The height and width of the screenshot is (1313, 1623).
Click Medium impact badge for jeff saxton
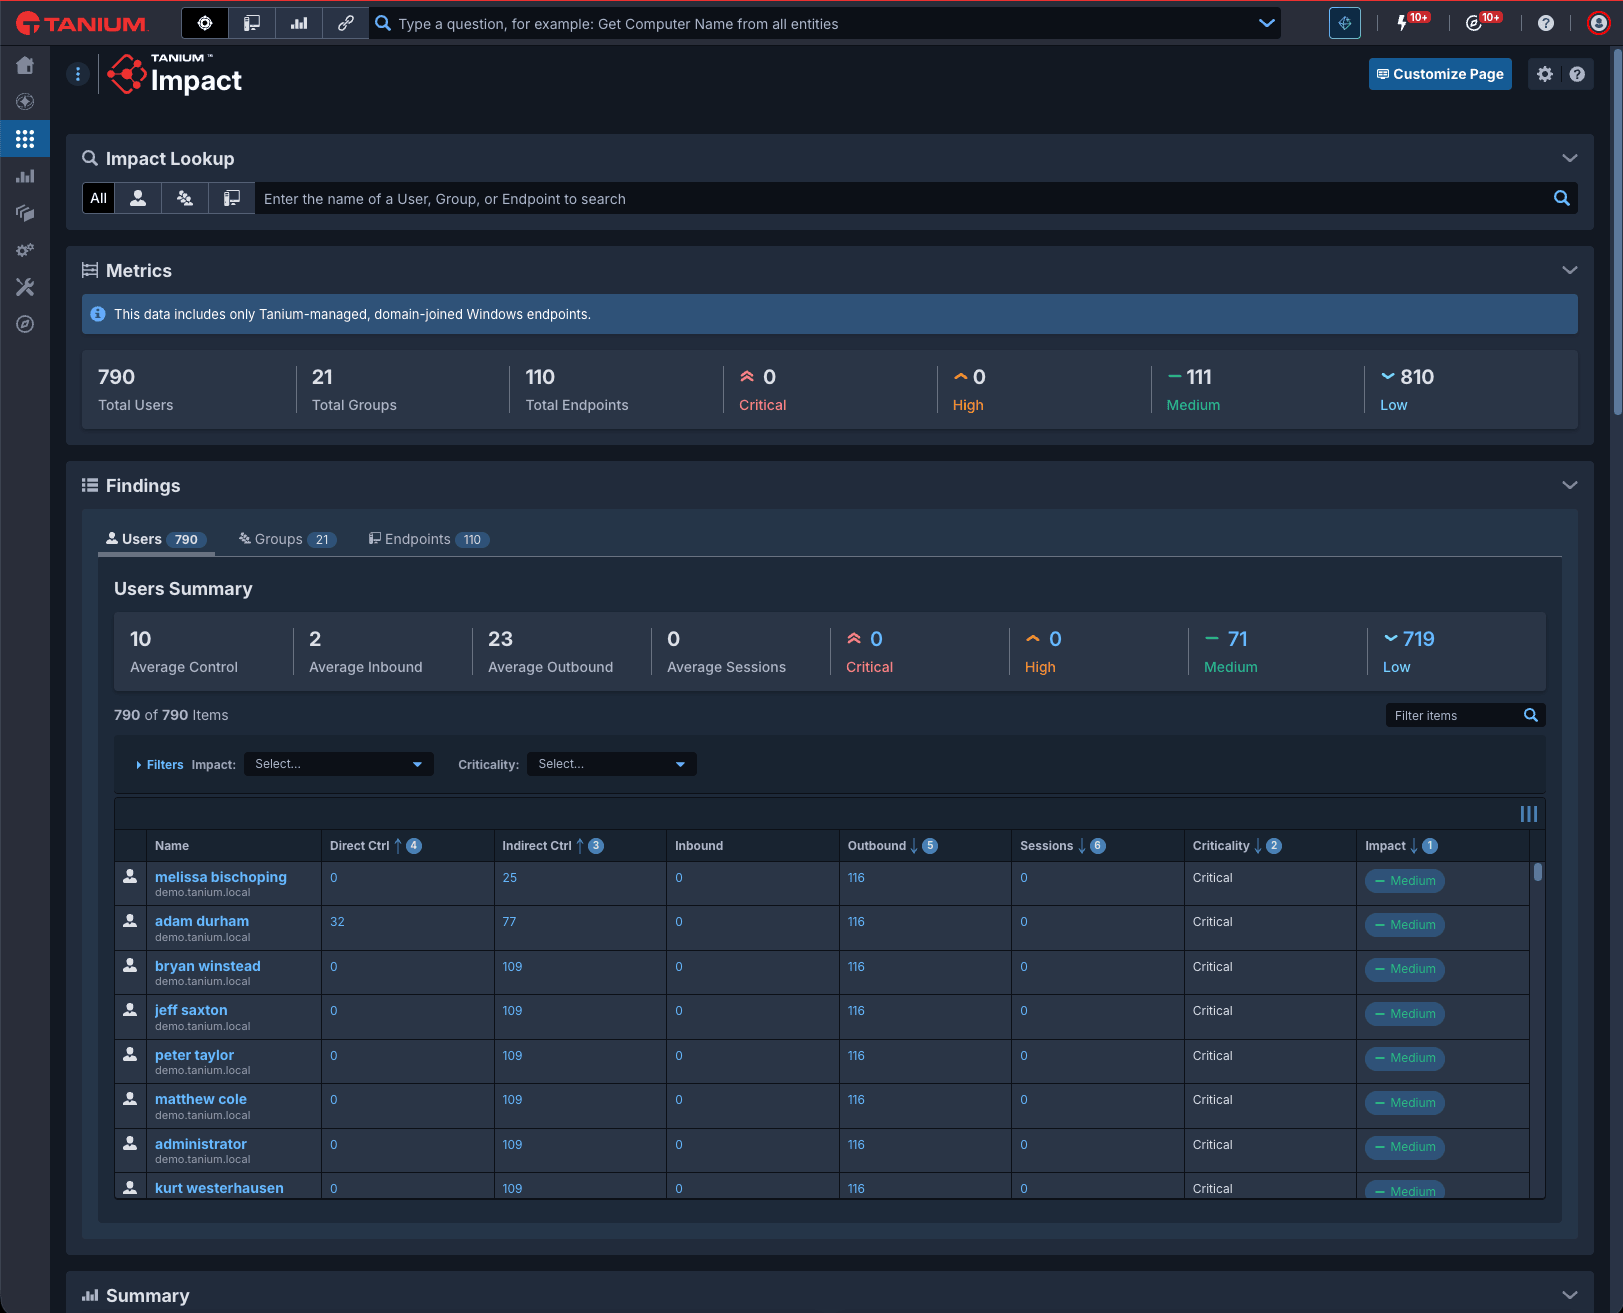(x=1404, y=1014)
